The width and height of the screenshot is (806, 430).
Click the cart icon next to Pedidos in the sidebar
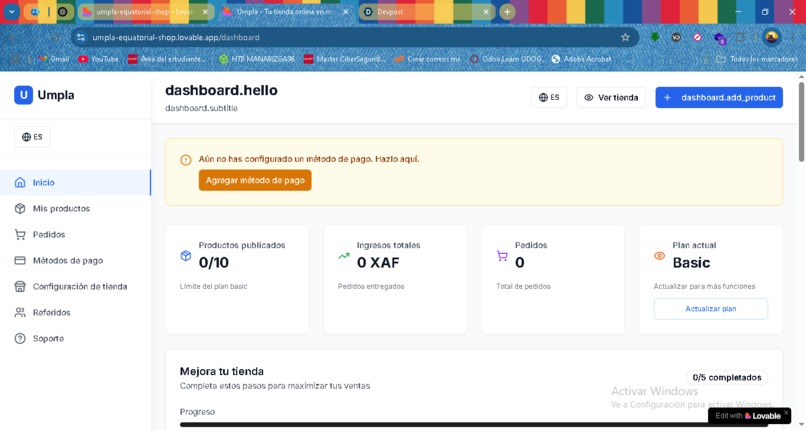tap(20, 235)
